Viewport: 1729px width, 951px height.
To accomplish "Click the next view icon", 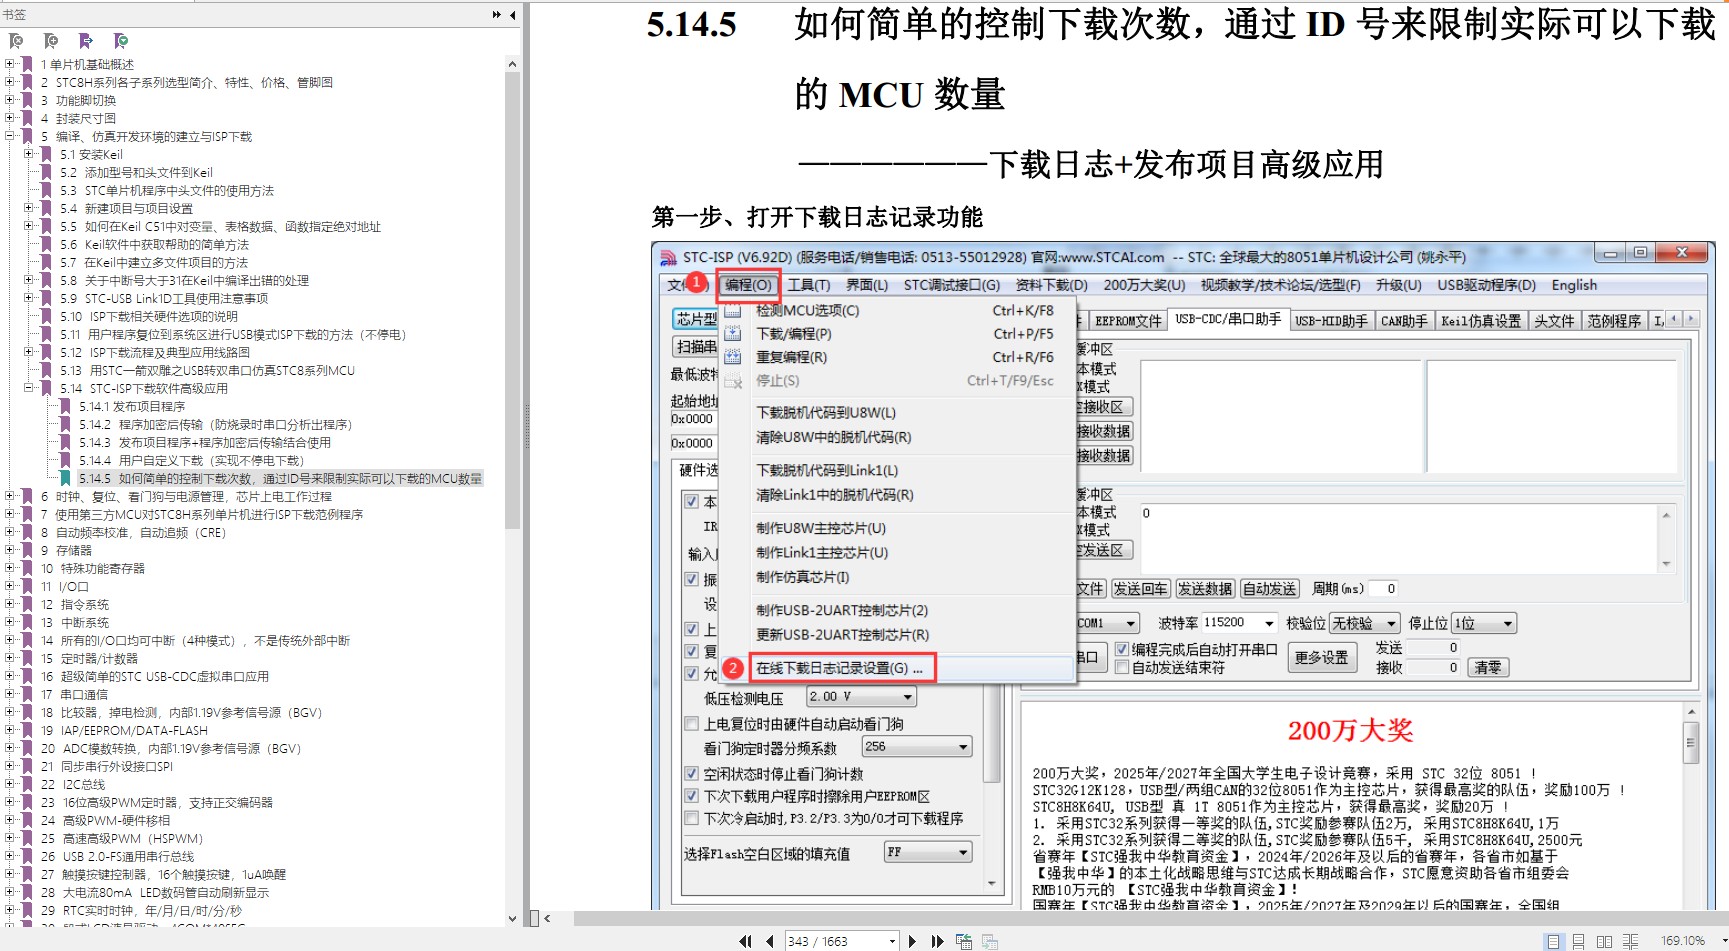I will (990, 941).
